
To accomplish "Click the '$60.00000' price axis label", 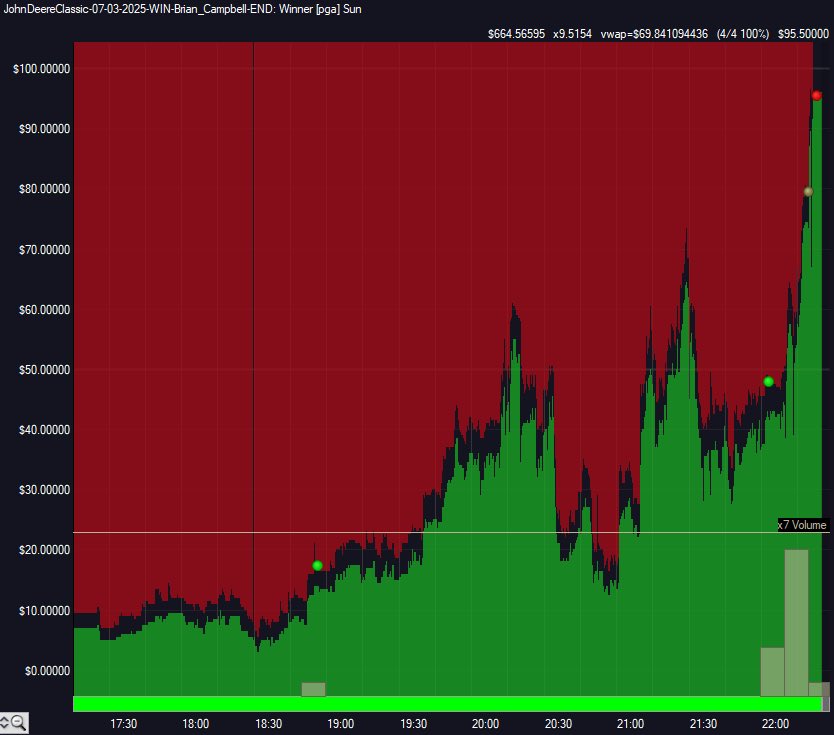I will [x=44, y=310].
